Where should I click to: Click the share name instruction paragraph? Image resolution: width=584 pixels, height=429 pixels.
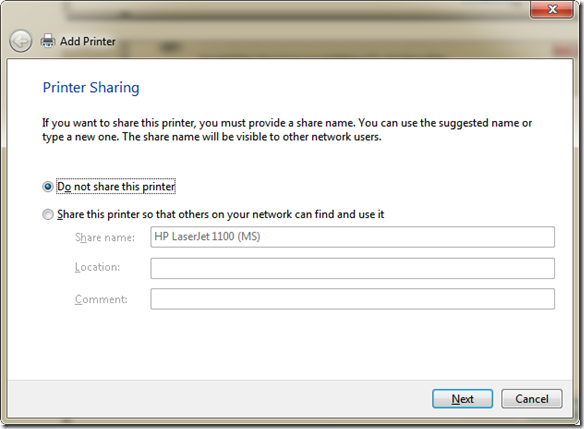coord(287,130)
